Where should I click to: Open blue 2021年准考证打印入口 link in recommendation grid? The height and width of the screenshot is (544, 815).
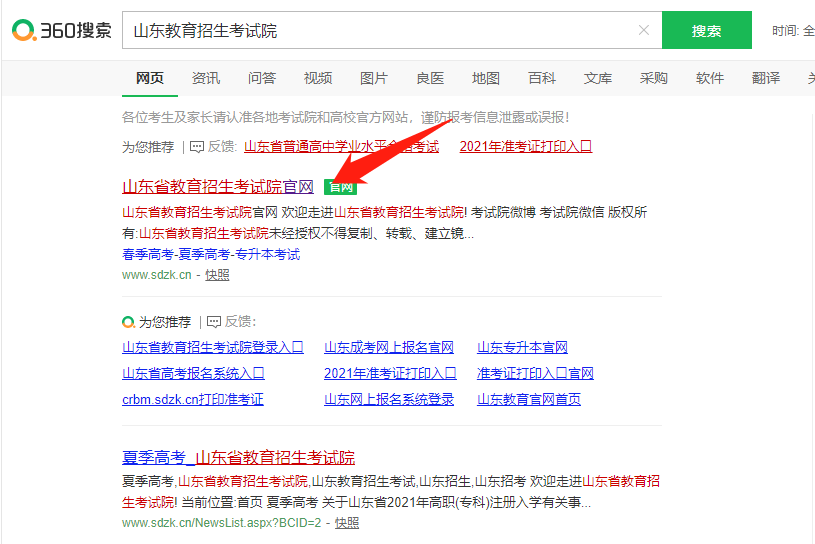point(390,373)
